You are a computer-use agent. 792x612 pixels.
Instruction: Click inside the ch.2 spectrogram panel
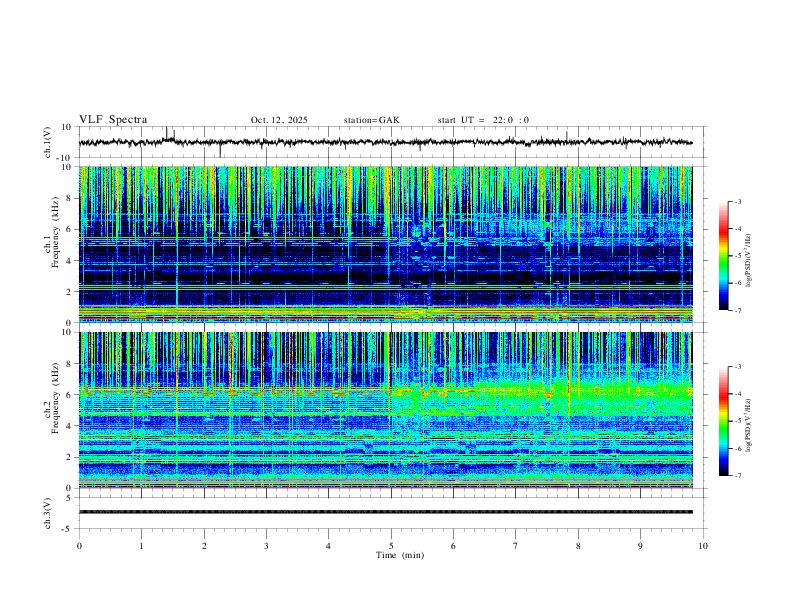click(x=385, y=410)
